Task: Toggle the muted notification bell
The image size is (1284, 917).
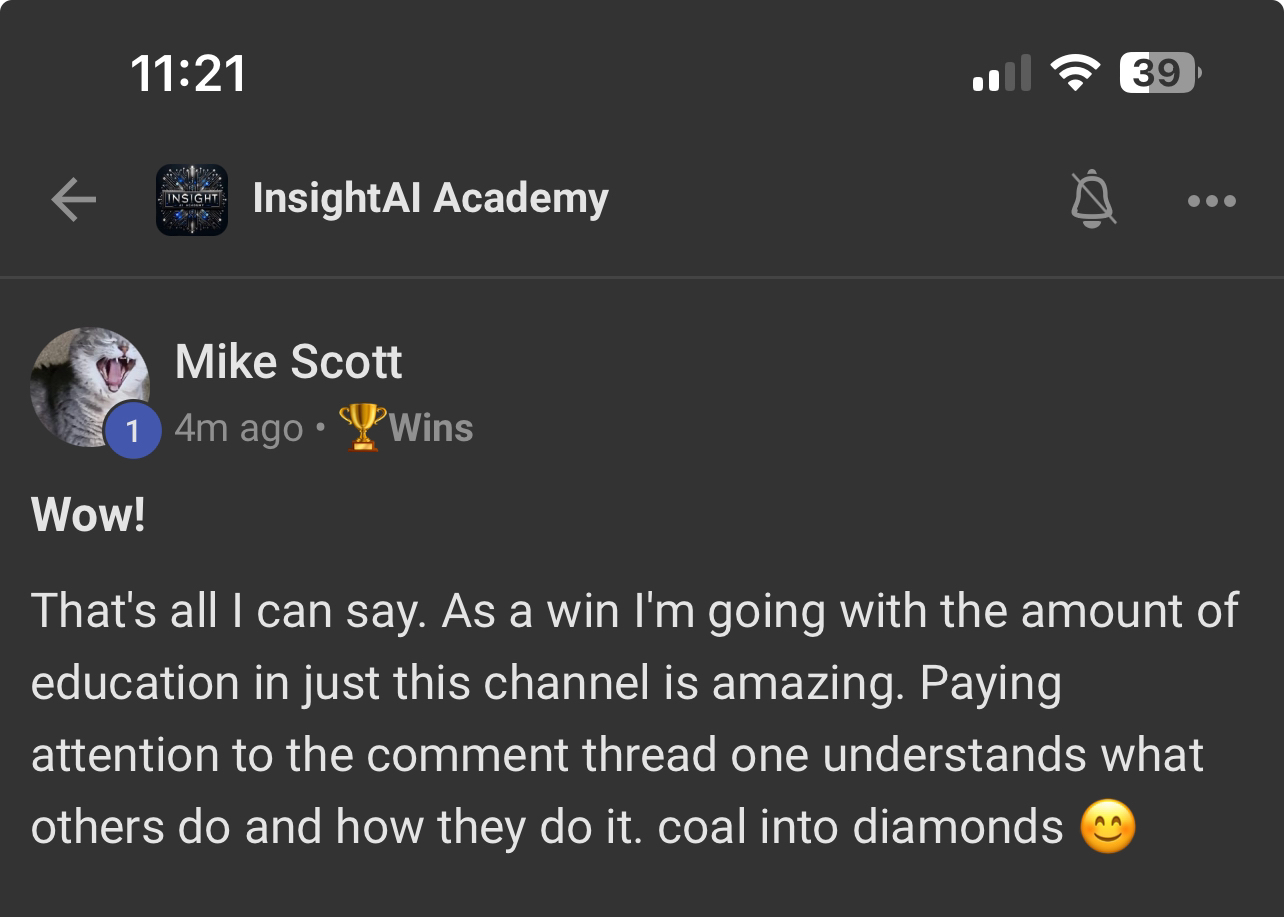Action: click(x=1093, y=199)
